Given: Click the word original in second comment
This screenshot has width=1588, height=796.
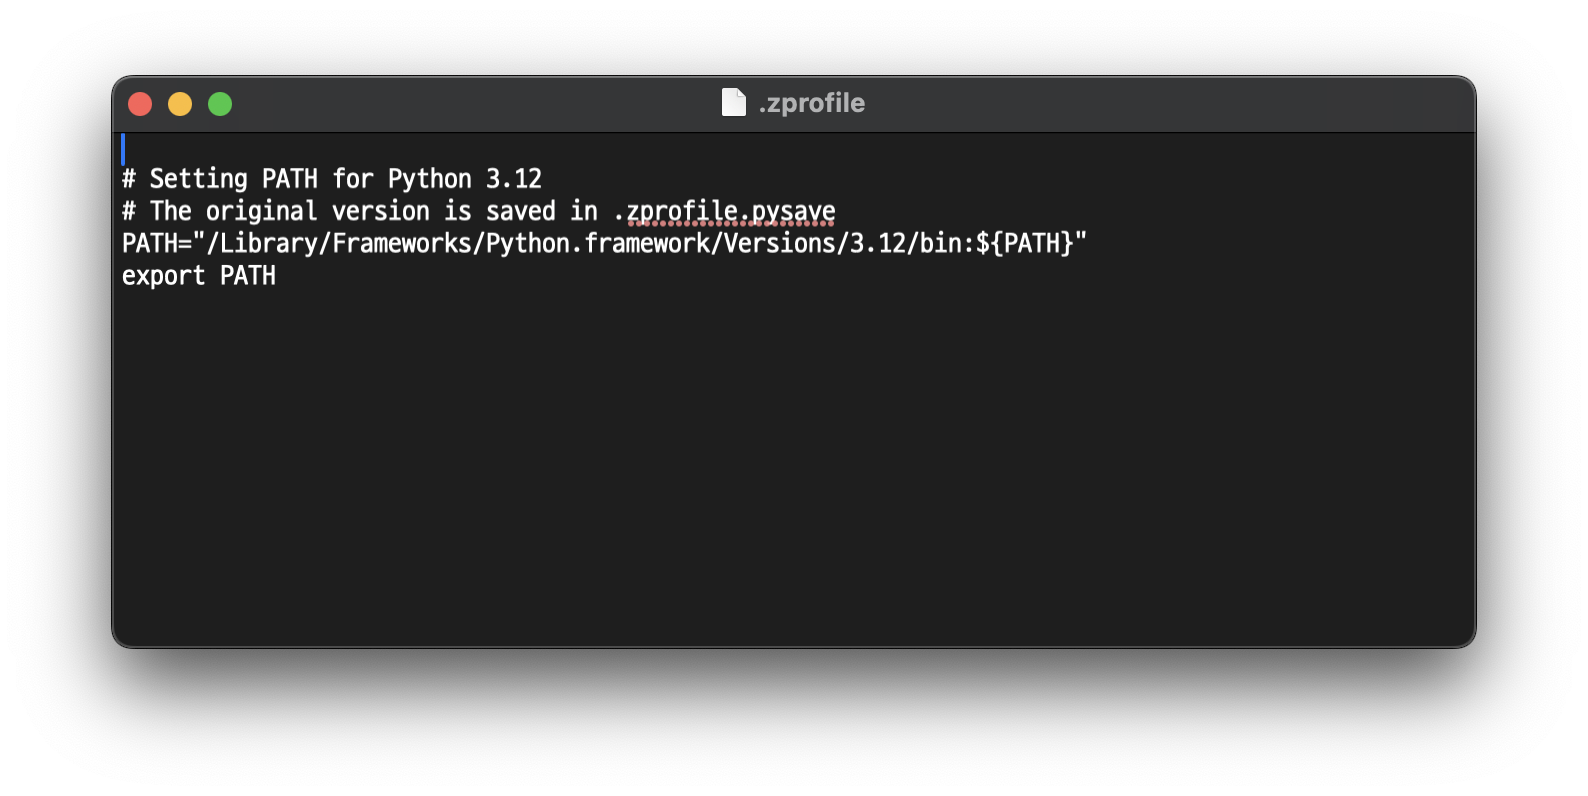Looking at the screenshot, I should point(262,211).
